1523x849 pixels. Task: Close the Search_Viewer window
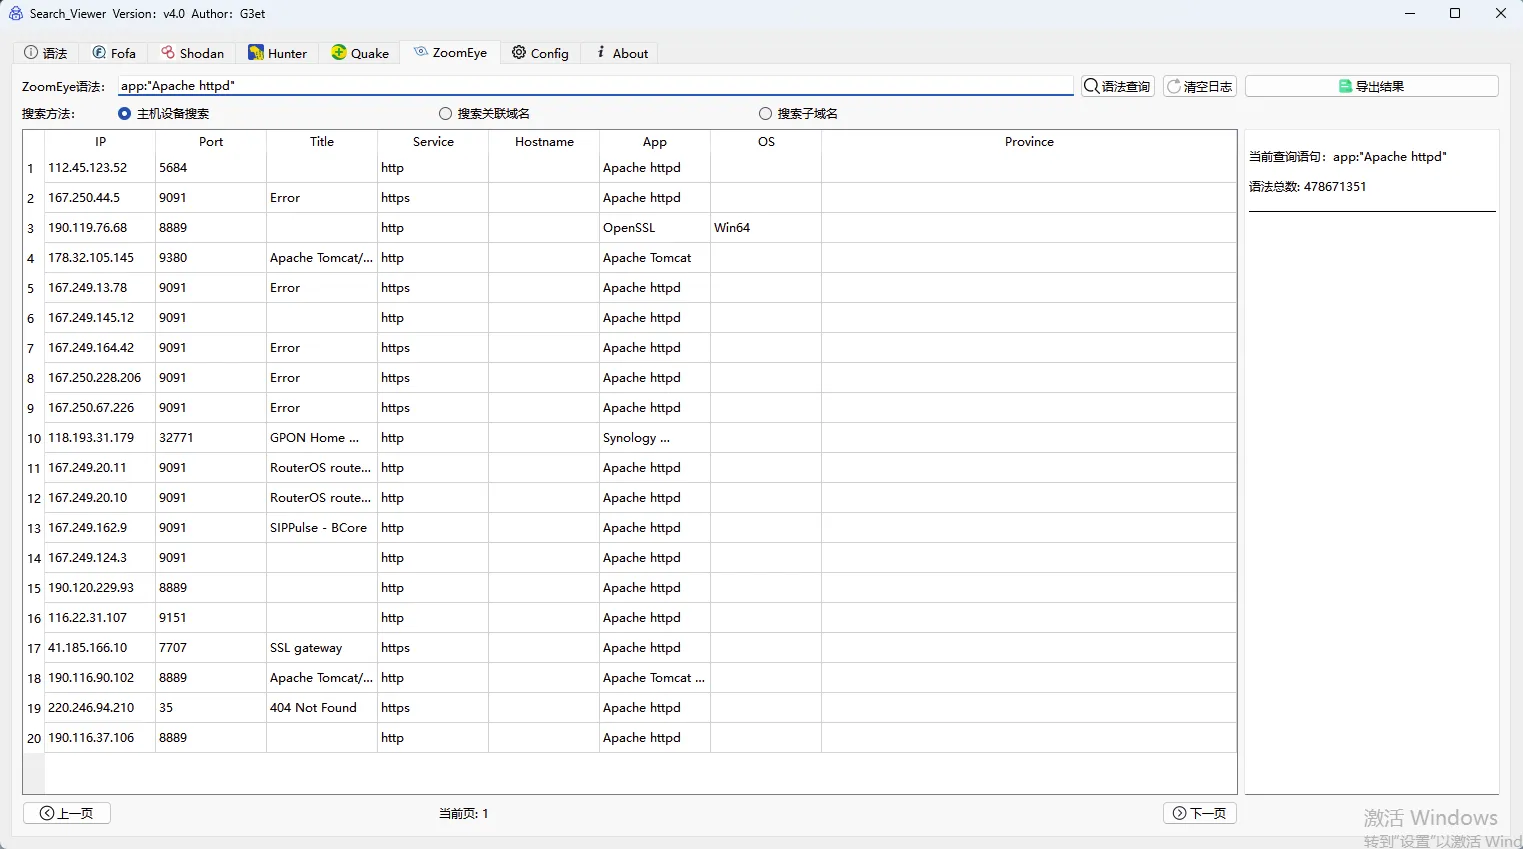(1500, 14)
